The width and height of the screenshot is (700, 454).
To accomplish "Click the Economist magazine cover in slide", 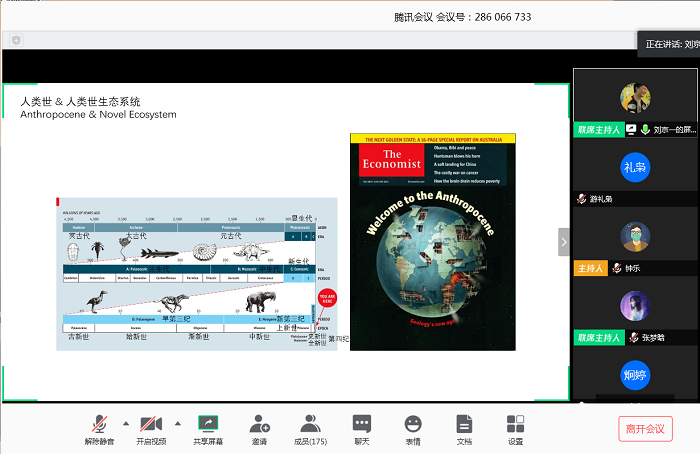I will [x=432, y=241].
